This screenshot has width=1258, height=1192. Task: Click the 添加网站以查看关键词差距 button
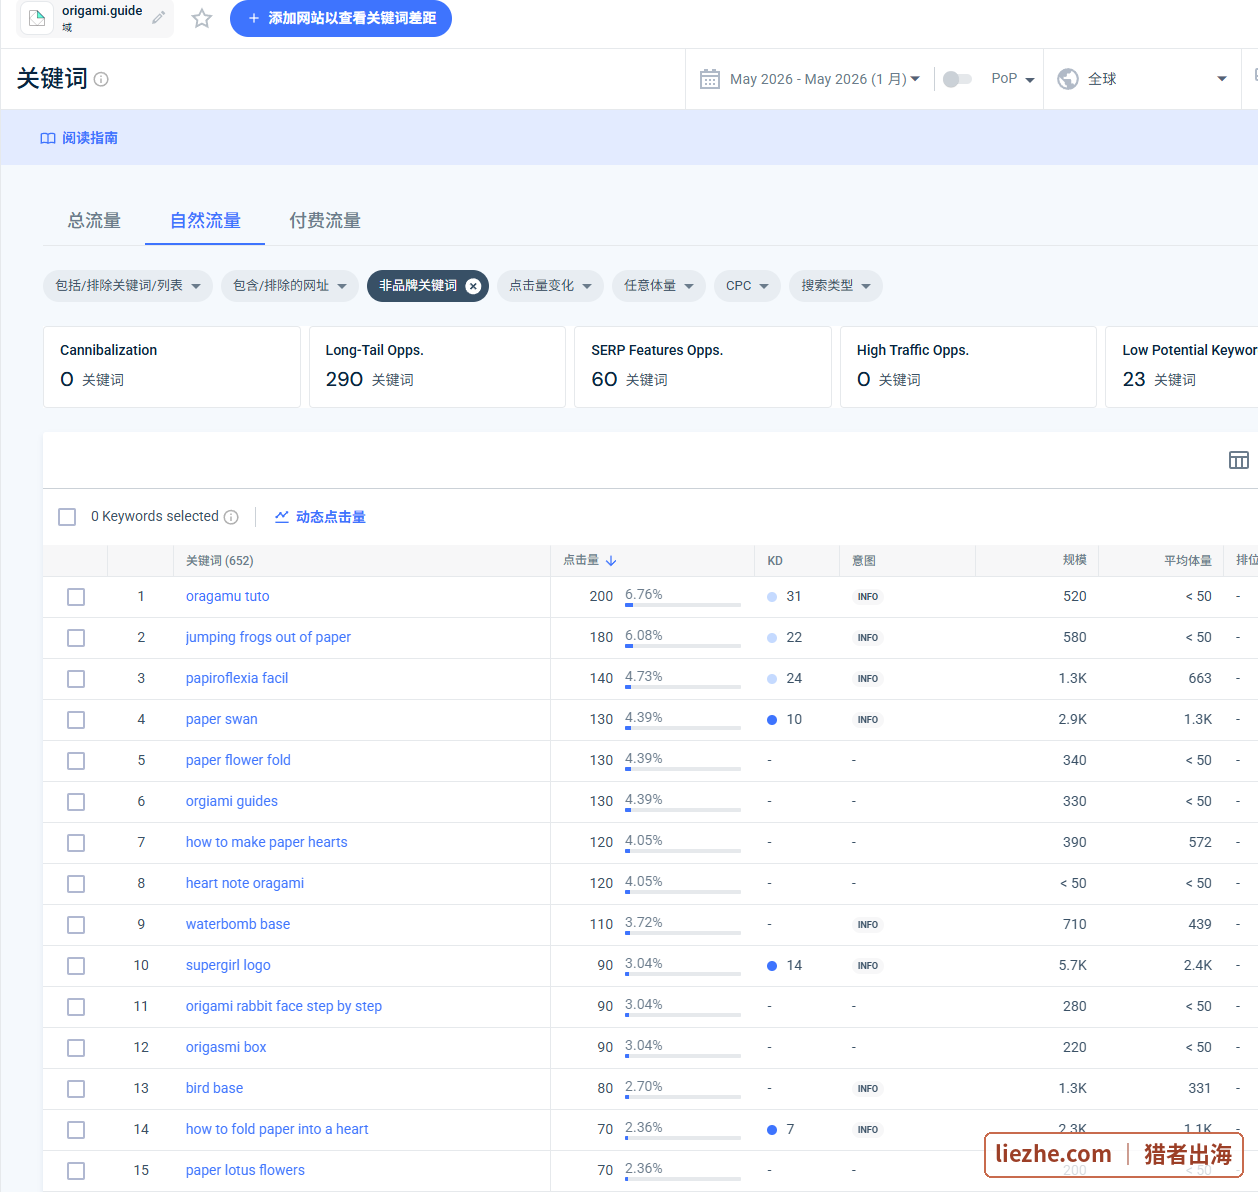[x=341, y=18]
